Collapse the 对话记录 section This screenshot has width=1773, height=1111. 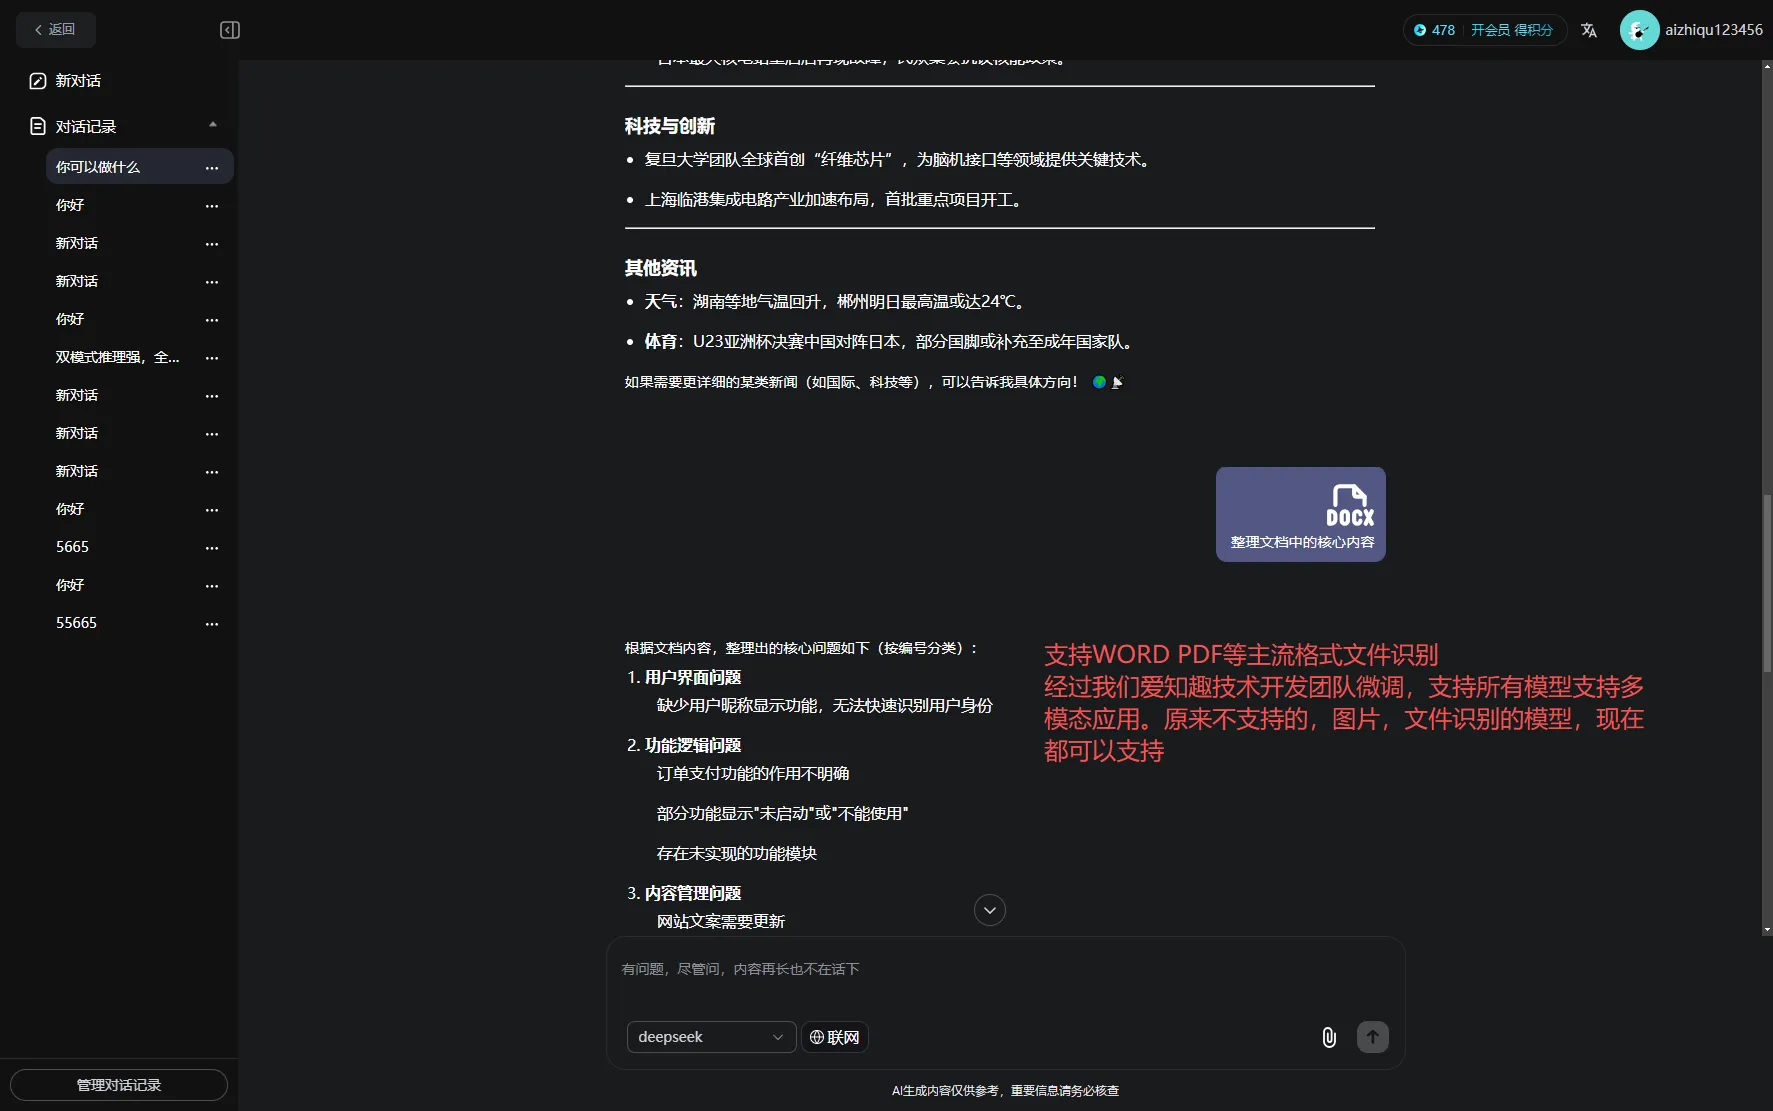coord(212,124)
